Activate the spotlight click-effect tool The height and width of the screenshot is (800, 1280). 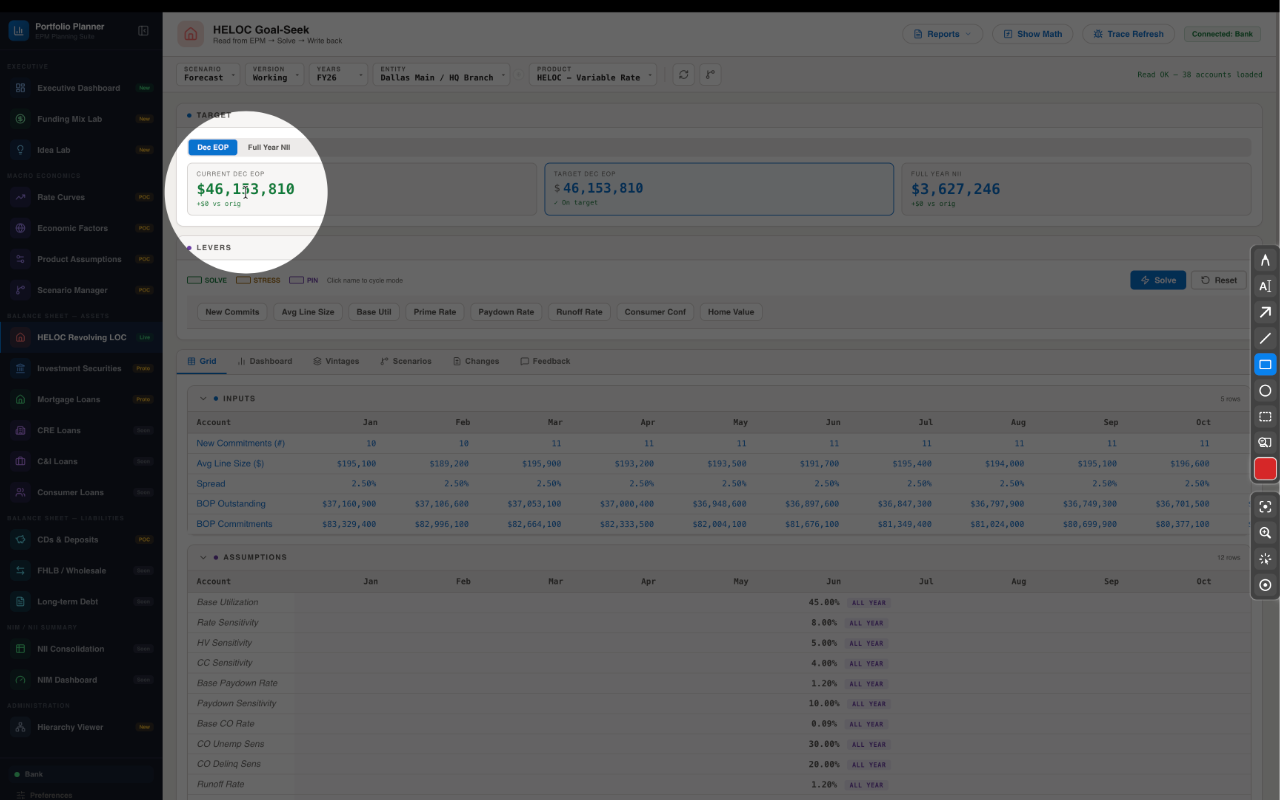[1265, 559]
